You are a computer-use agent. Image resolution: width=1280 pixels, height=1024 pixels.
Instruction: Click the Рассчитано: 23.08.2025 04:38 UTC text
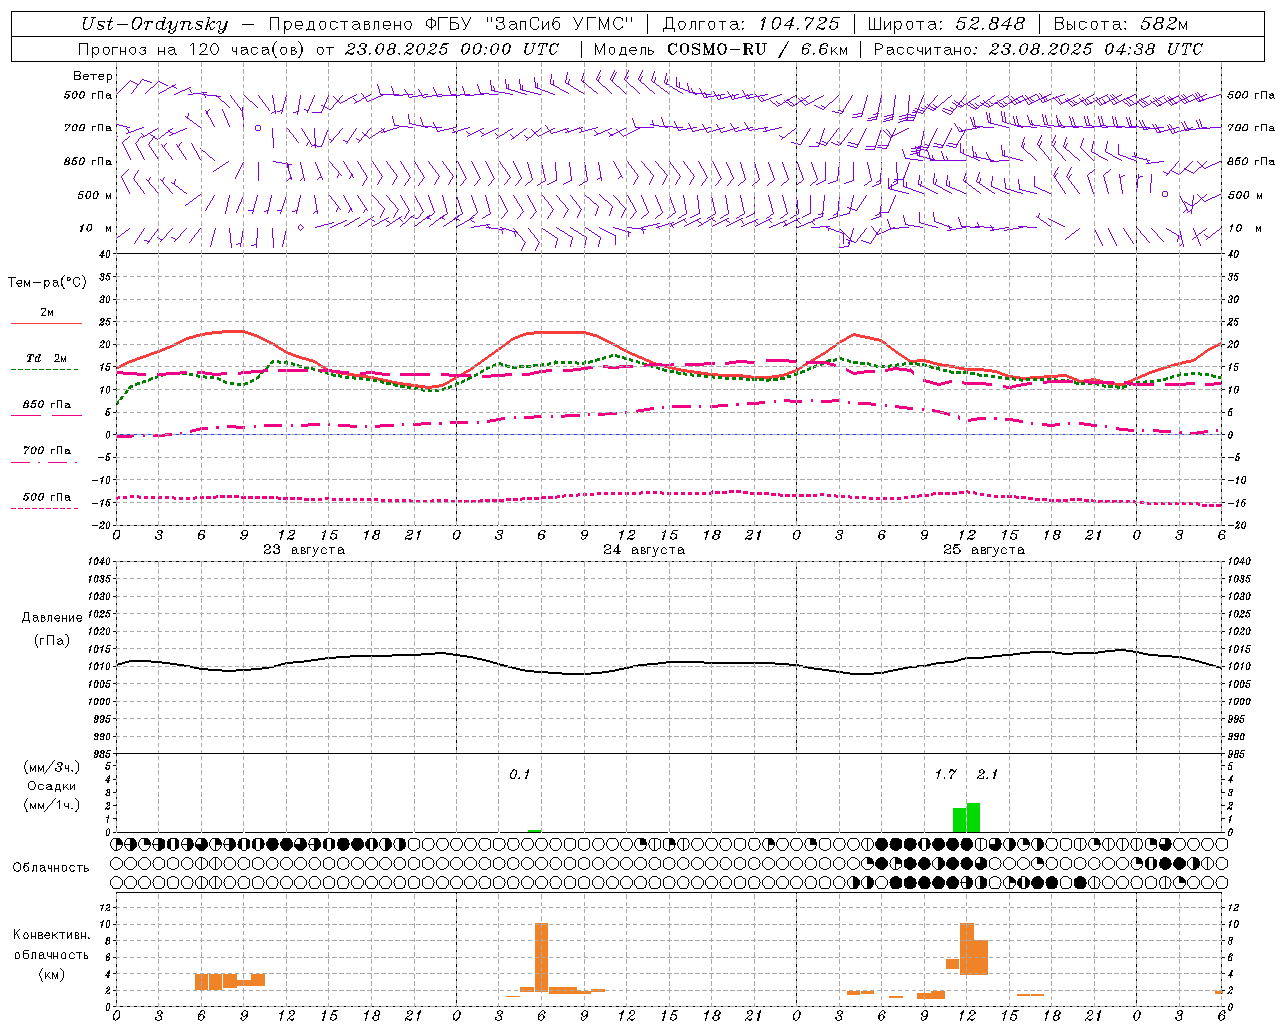point(1038,49)
